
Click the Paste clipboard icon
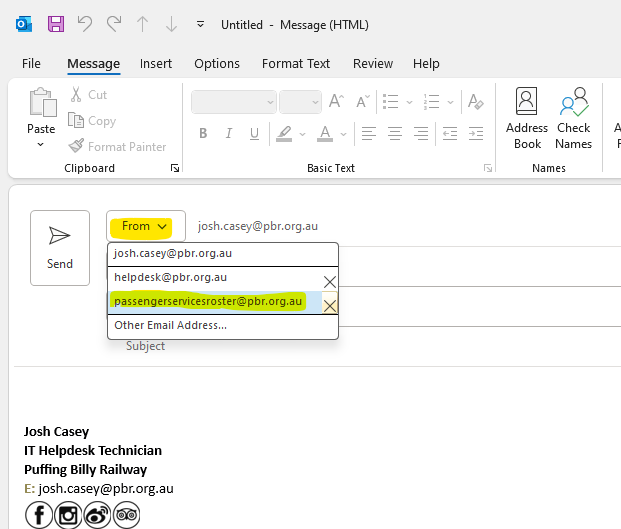click(x=43, y=103)
